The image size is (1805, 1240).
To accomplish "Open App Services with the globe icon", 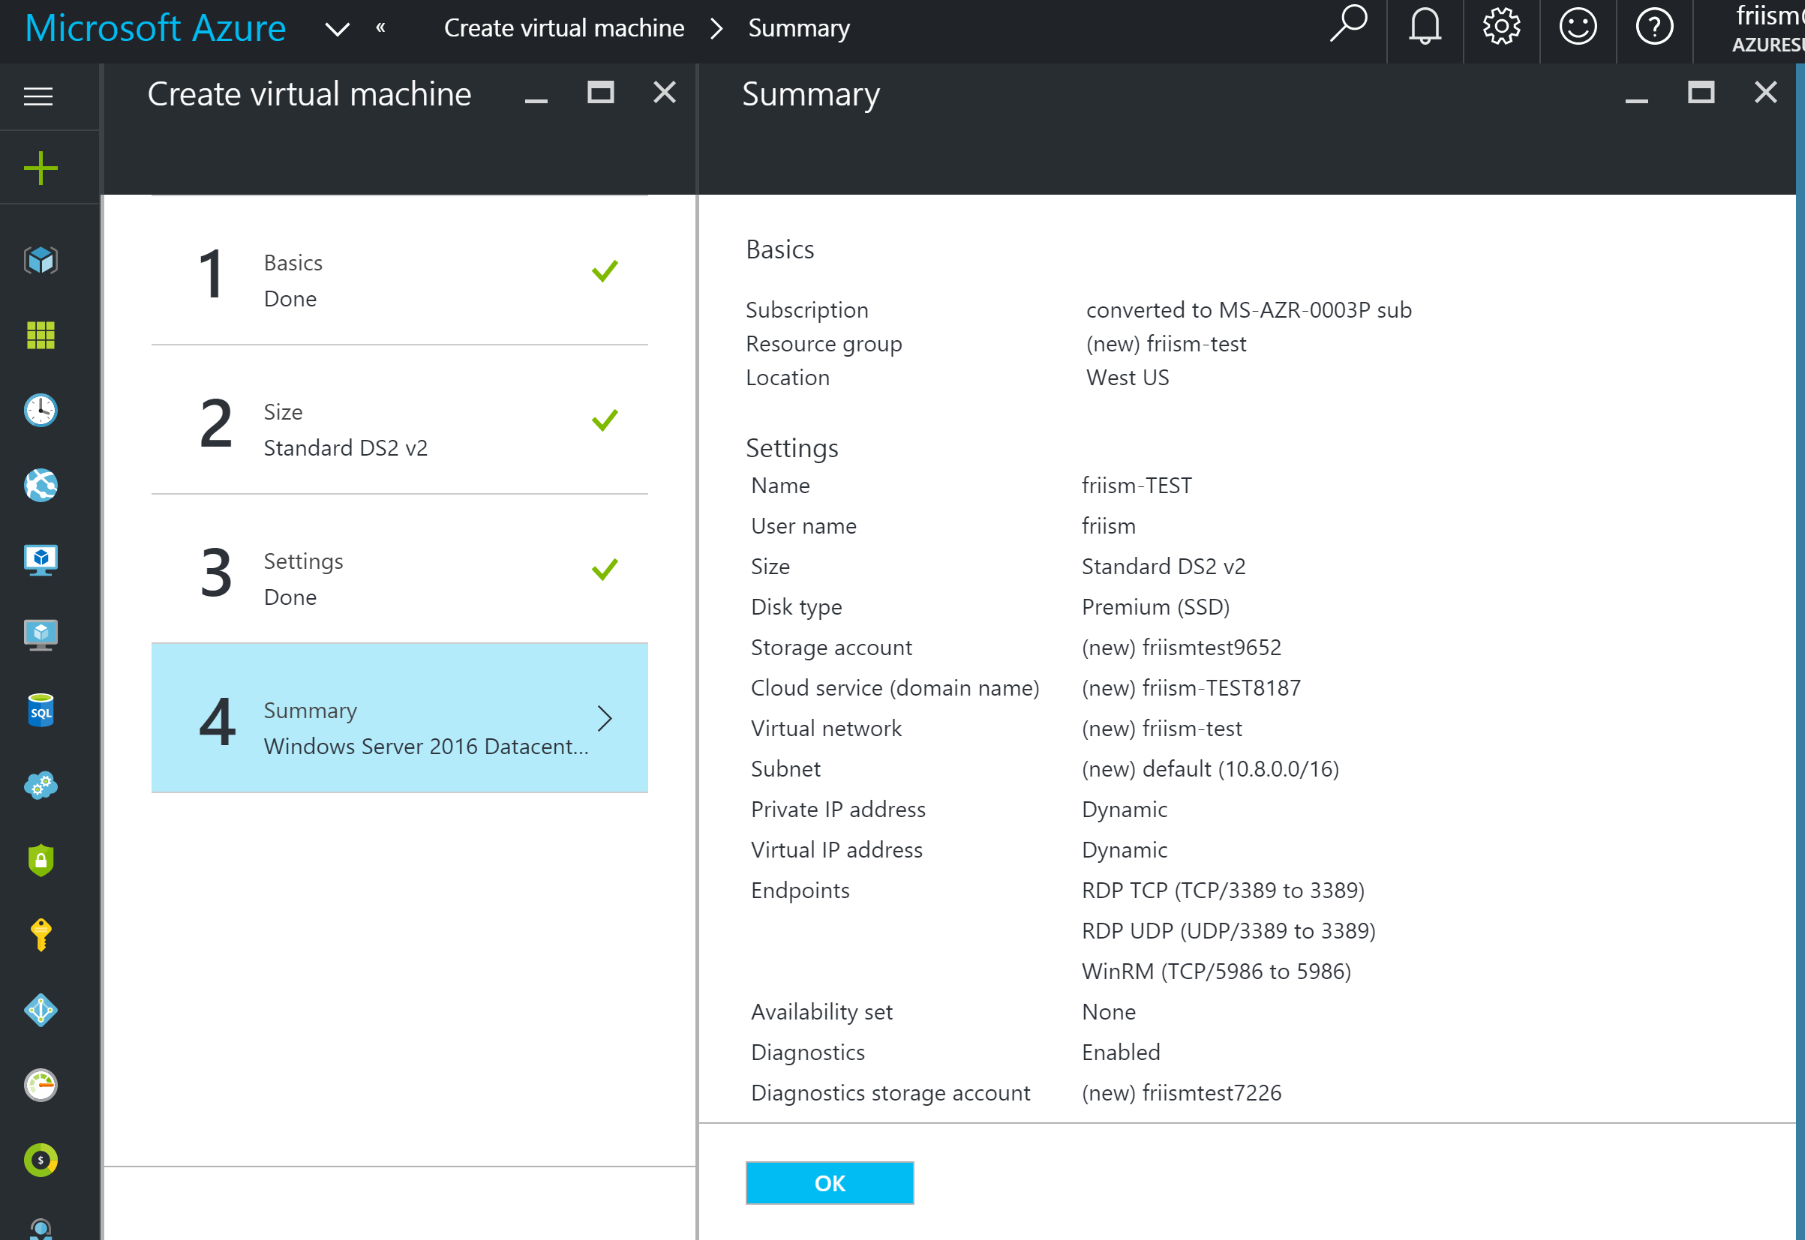I will [40, 485].
